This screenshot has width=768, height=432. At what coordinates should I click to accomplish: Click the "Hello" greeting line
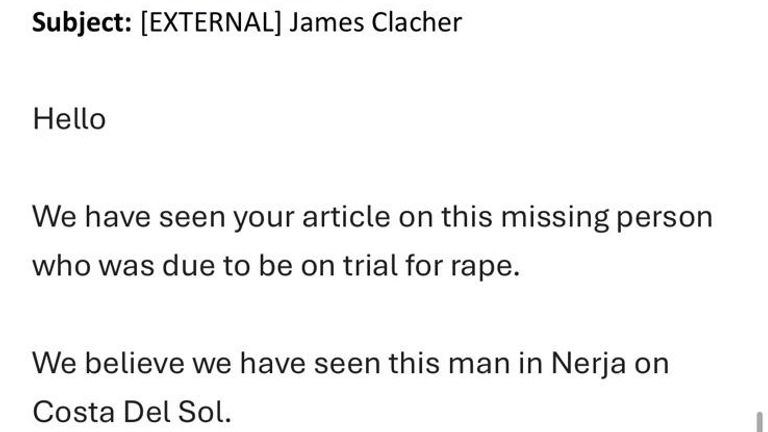(x=69, y=119)
